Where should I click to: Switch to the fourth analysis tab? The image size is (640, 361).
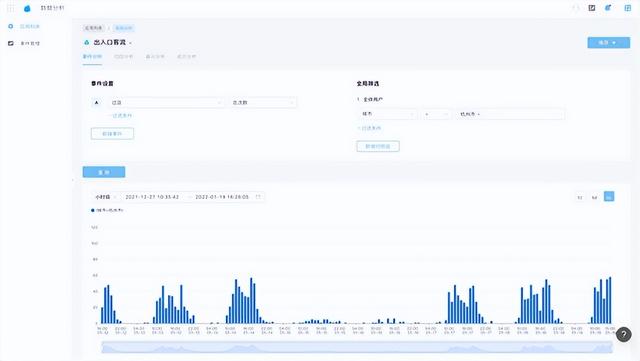(x=187, y=56)
